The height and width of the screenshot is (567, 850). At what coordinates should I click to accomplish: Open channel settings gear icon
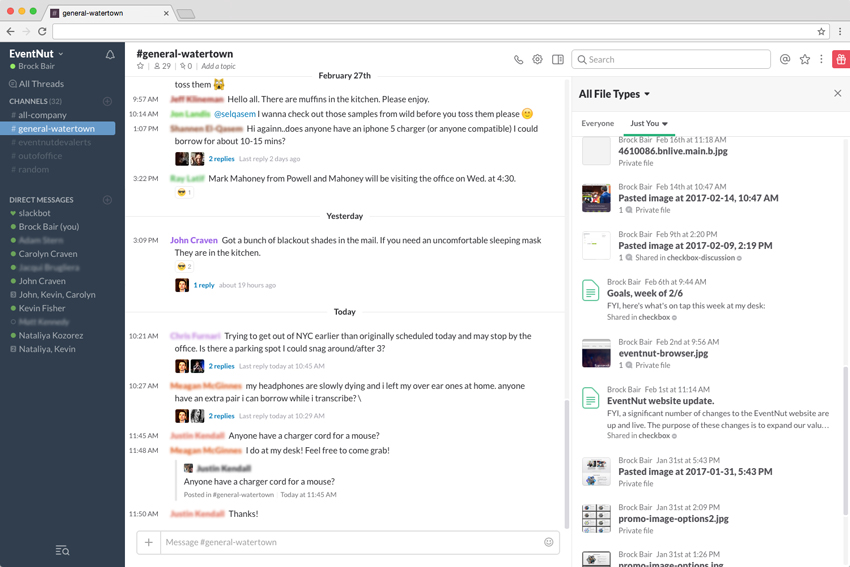point(537,60)
